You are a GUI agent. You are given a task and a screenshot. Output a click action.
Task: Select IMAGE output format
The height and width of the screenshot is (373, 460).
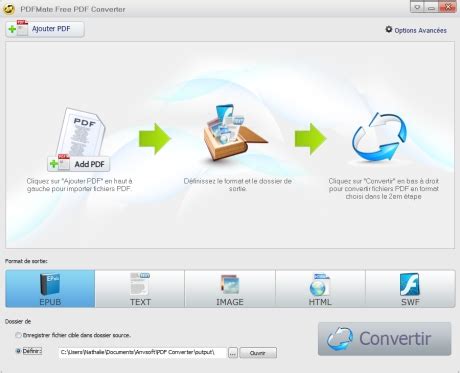click(230, 289)
